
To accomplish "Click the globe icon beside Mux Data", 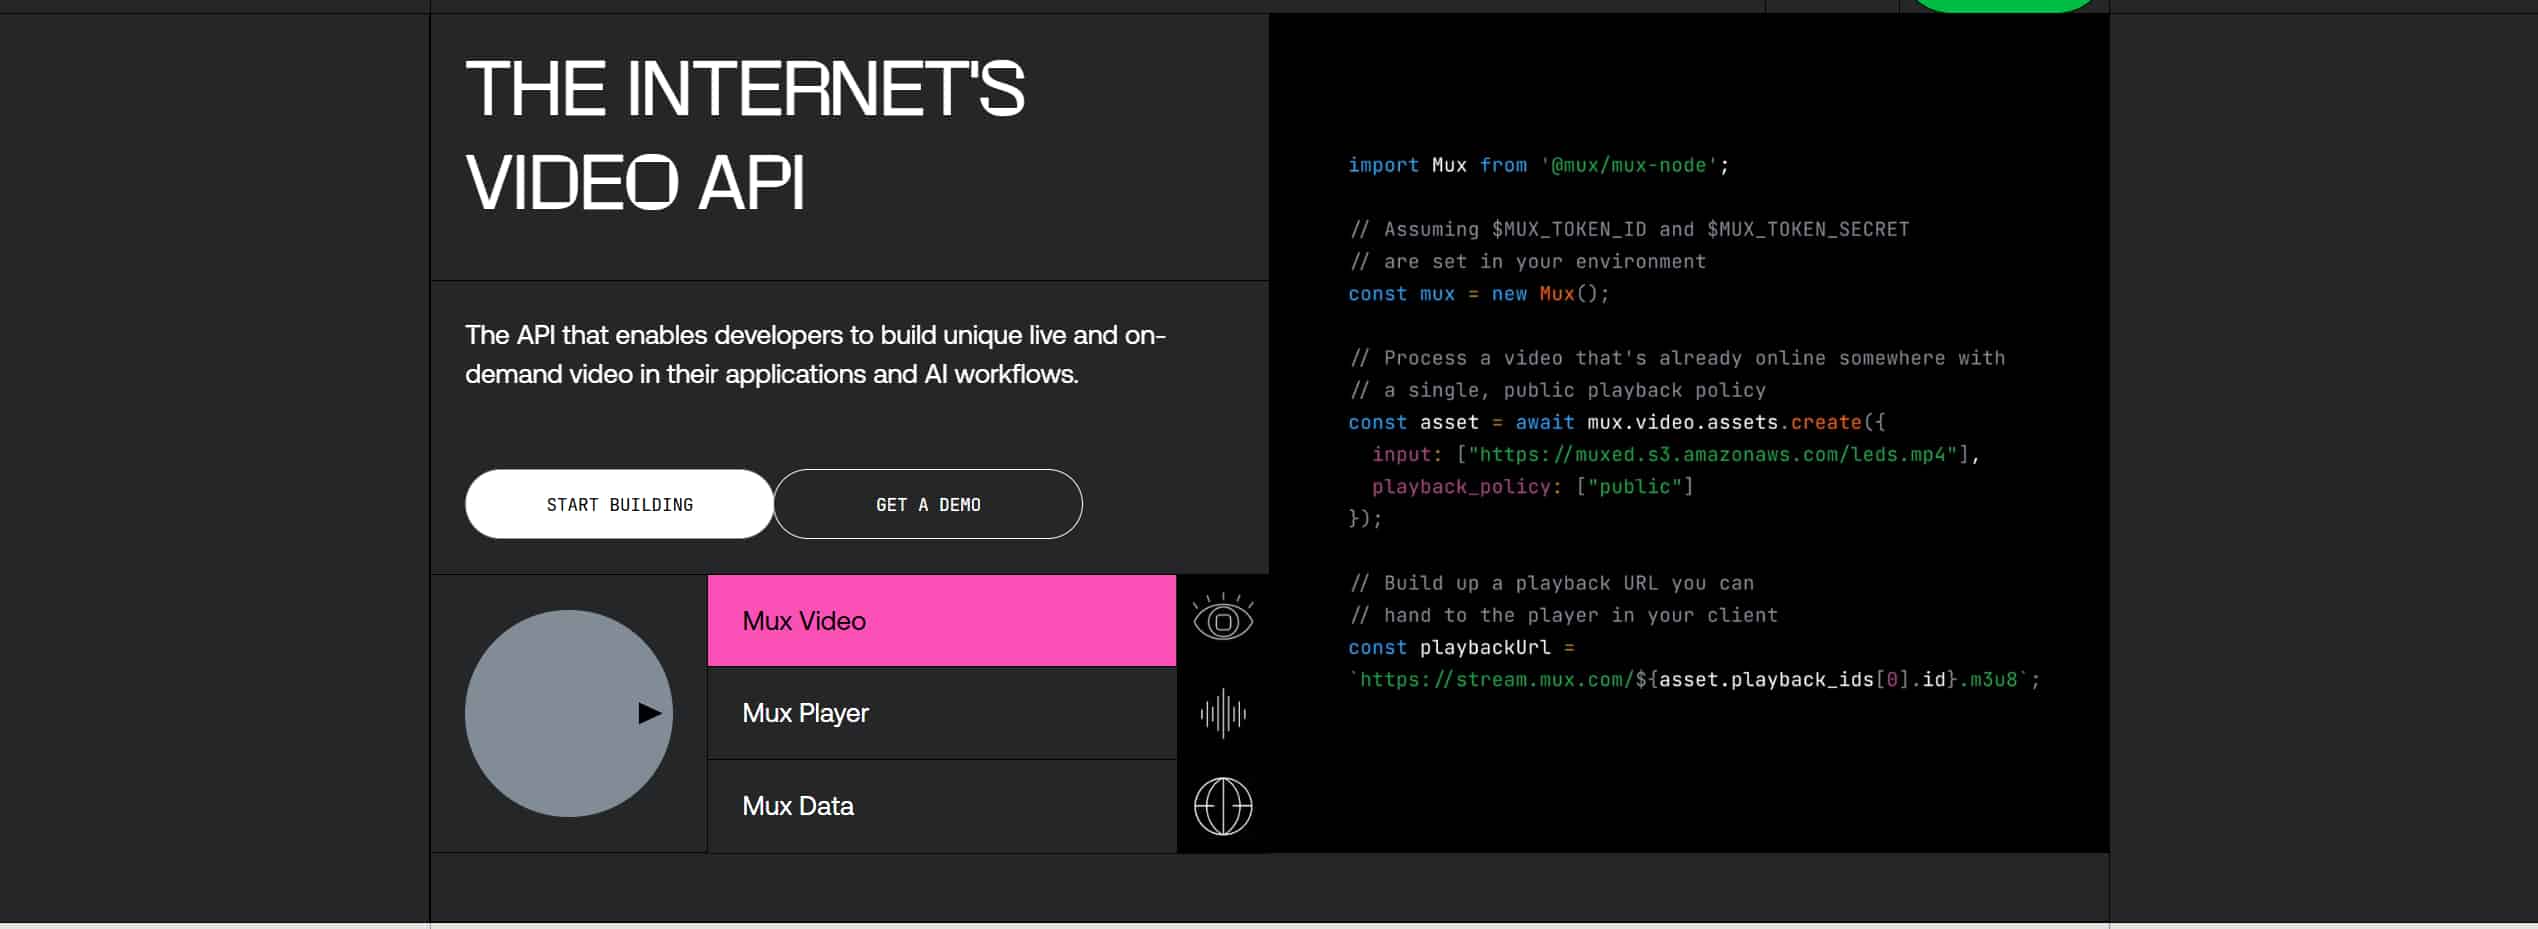I will click(1222, 806).
